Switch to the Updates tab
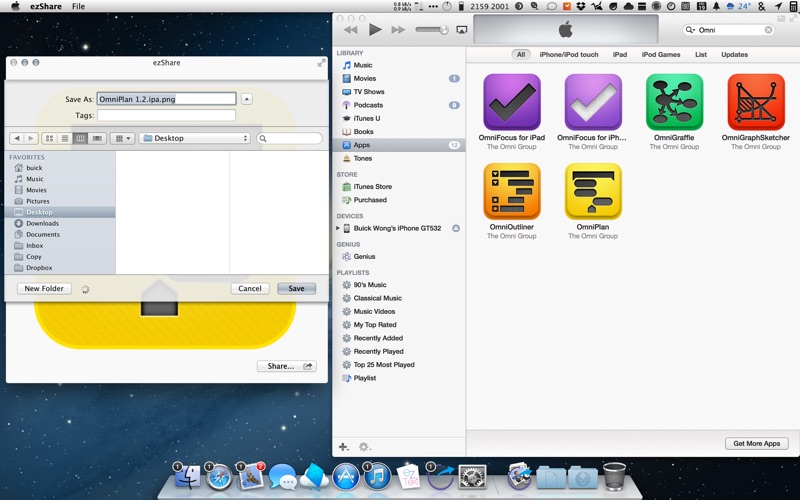This screenshot has height=500, width=800. [x=734, y=55]
